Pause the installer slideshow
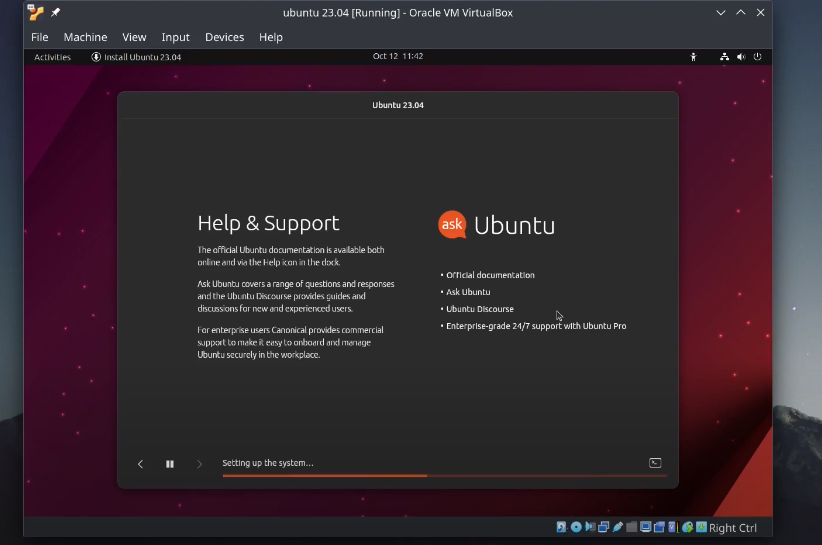 pos(170,464)
